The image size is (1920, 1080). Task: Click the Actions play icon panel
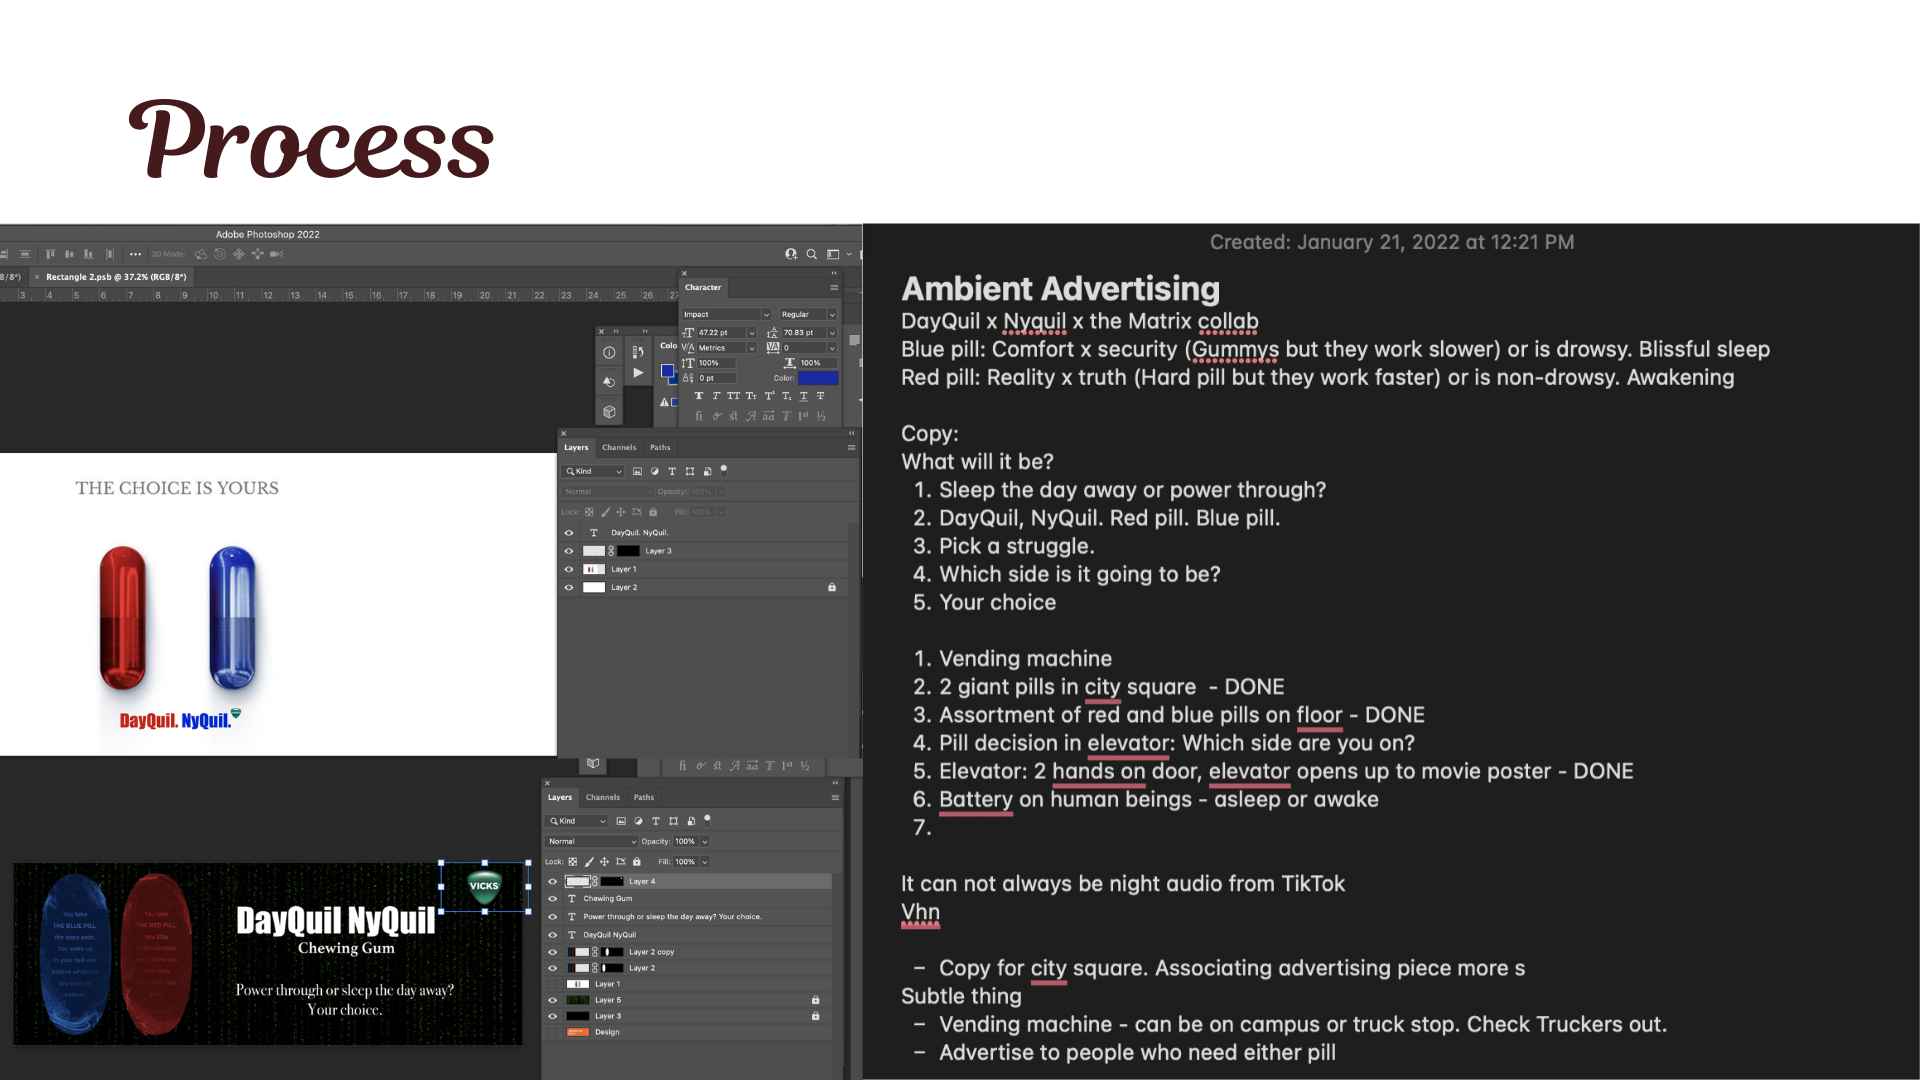pyautogui.click(x=638, y=373)
